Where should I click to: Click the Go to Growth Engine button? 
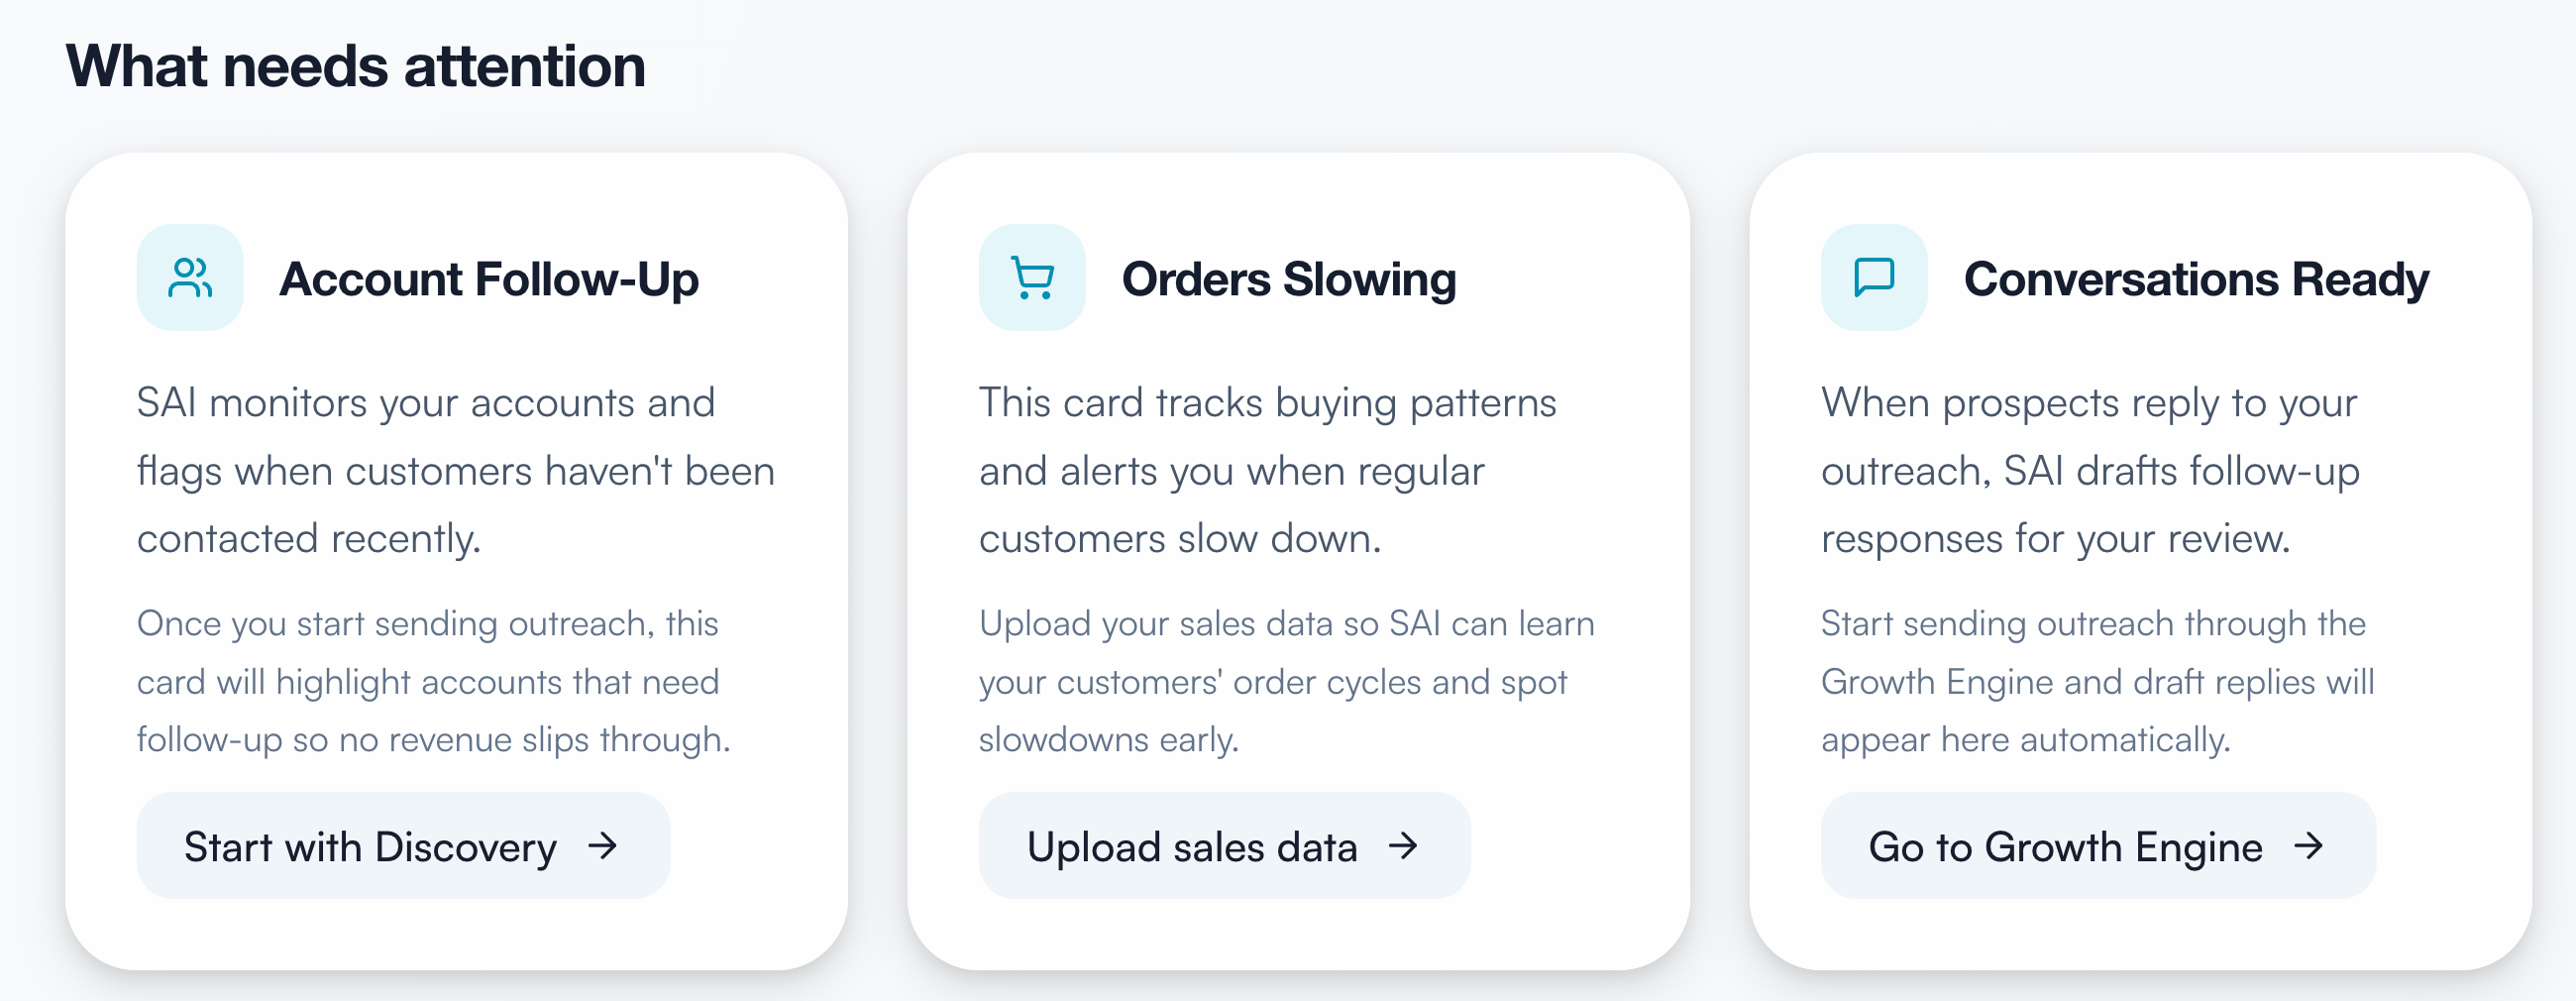[x=2098, y=846]
